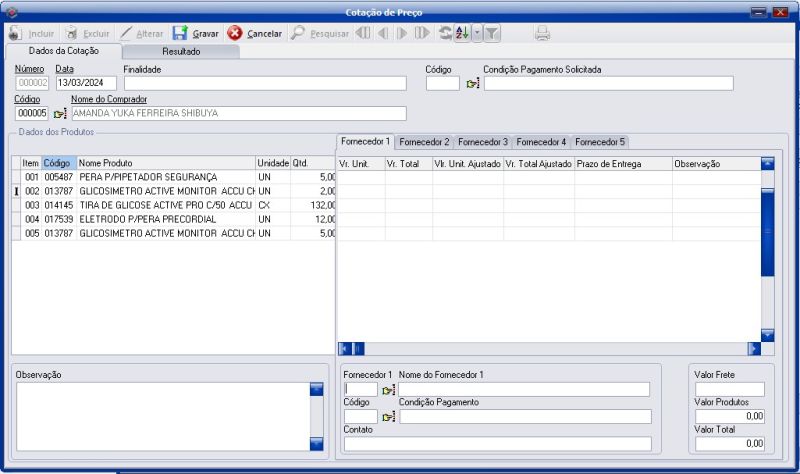Sort products by Nome Produto column header

(165, 163)
